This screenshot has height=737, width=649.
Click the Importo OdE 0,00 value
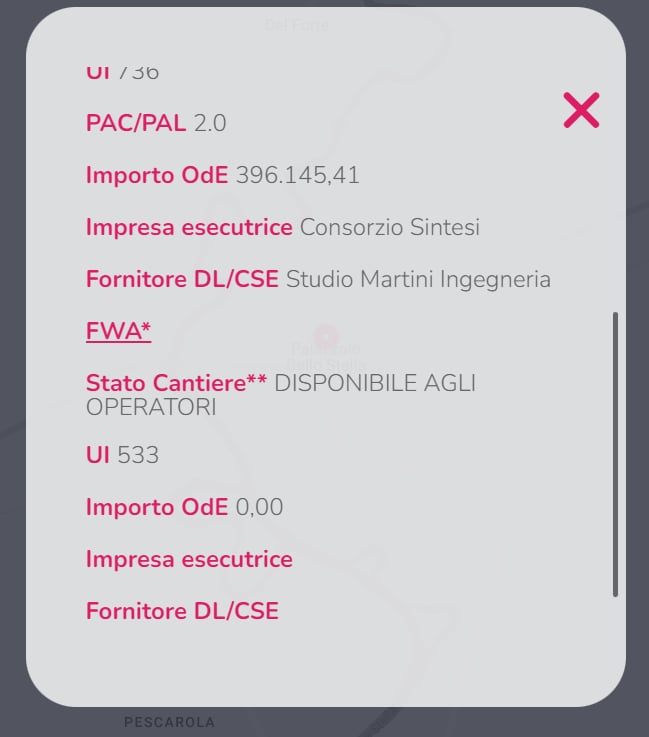(259, 507)
